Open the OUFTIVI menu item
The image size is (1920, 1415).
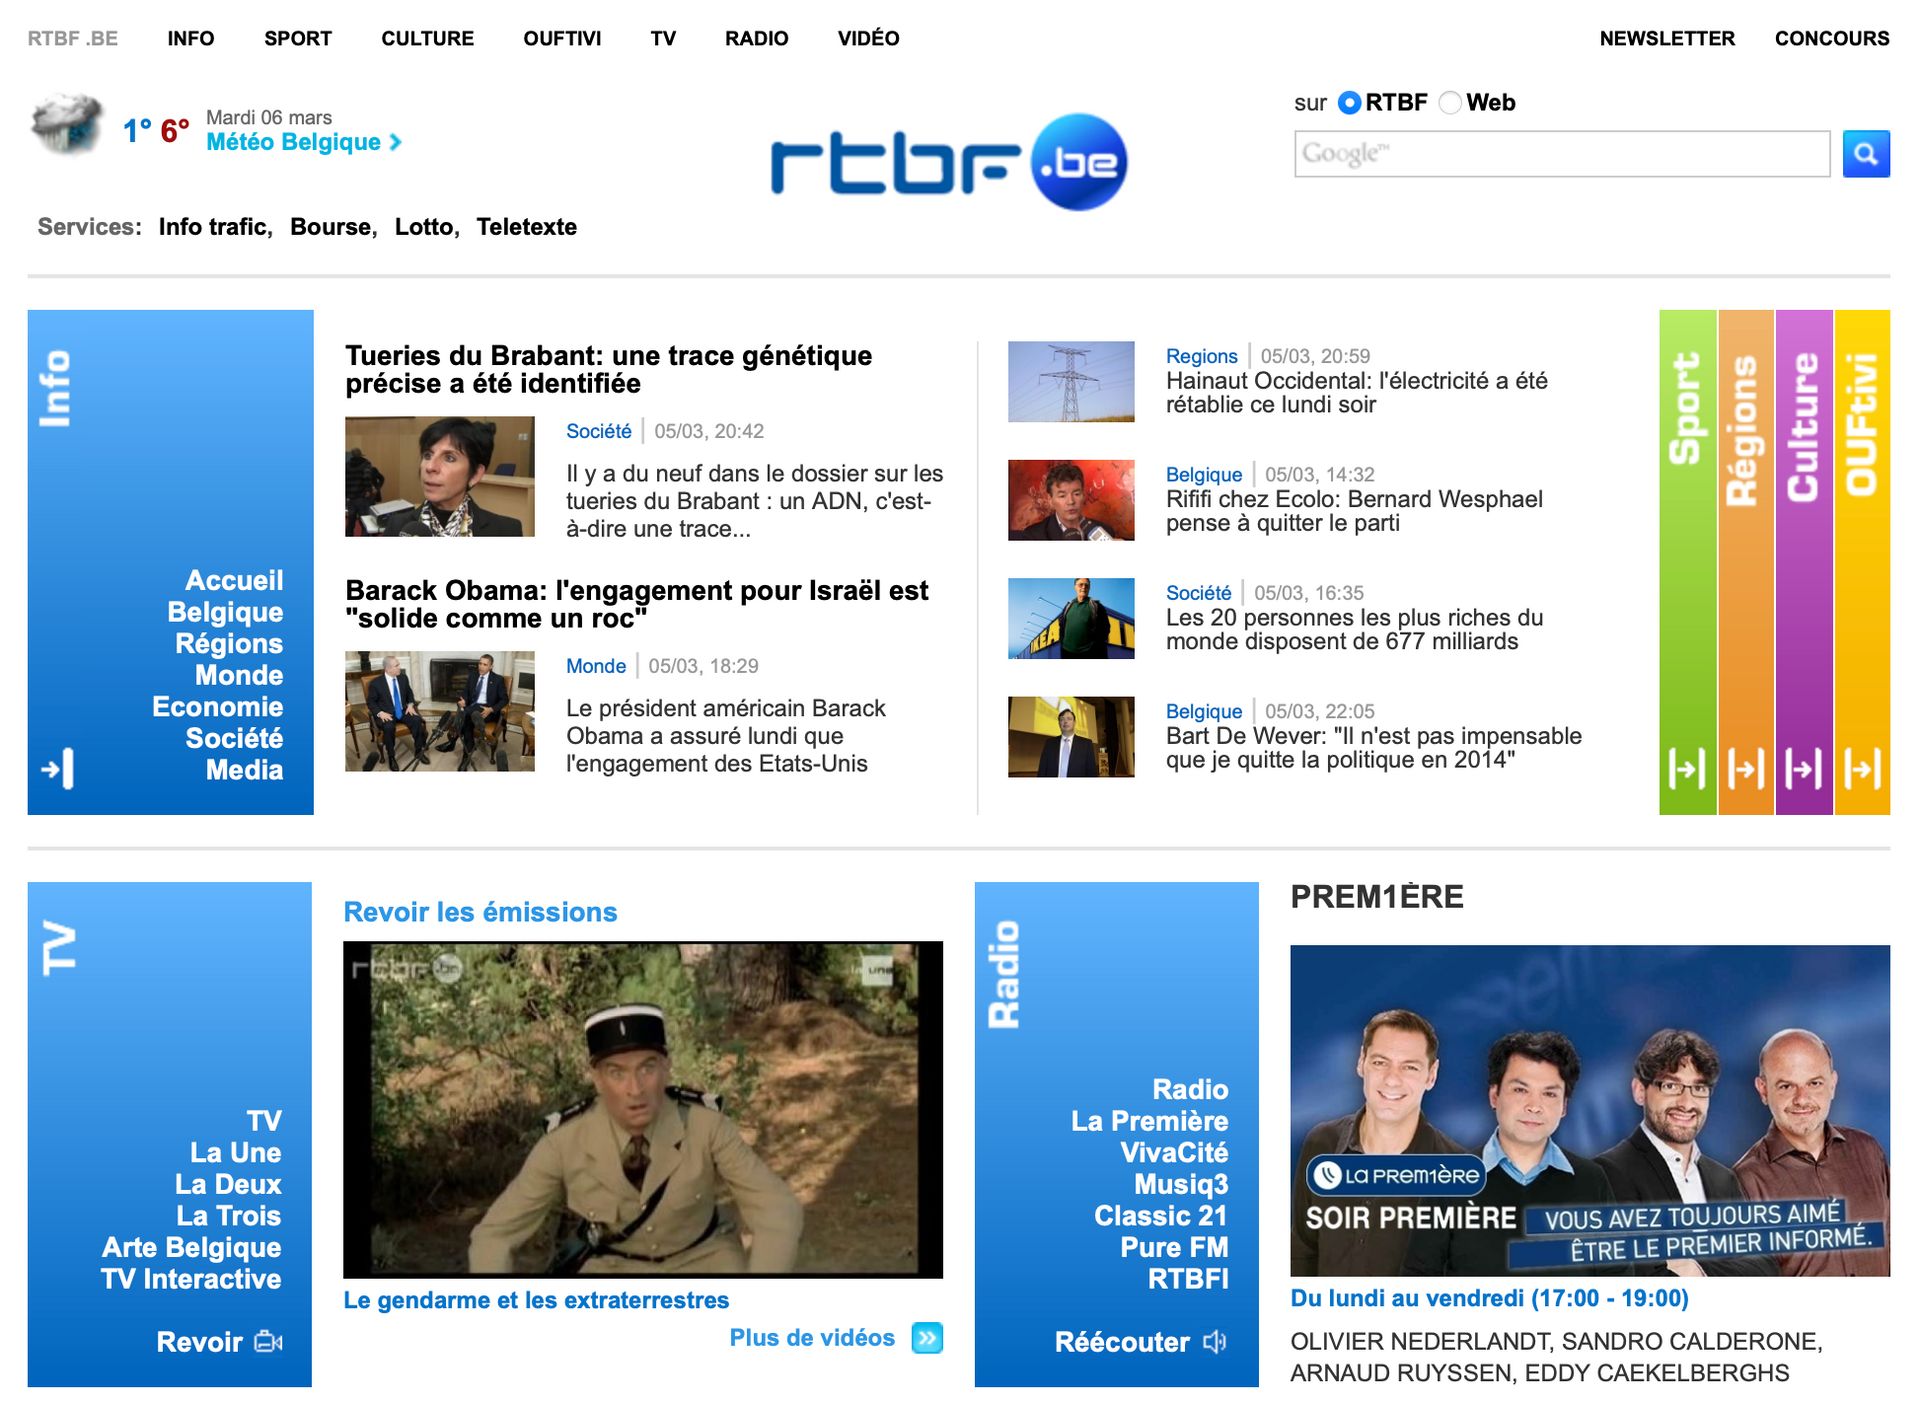562,38
